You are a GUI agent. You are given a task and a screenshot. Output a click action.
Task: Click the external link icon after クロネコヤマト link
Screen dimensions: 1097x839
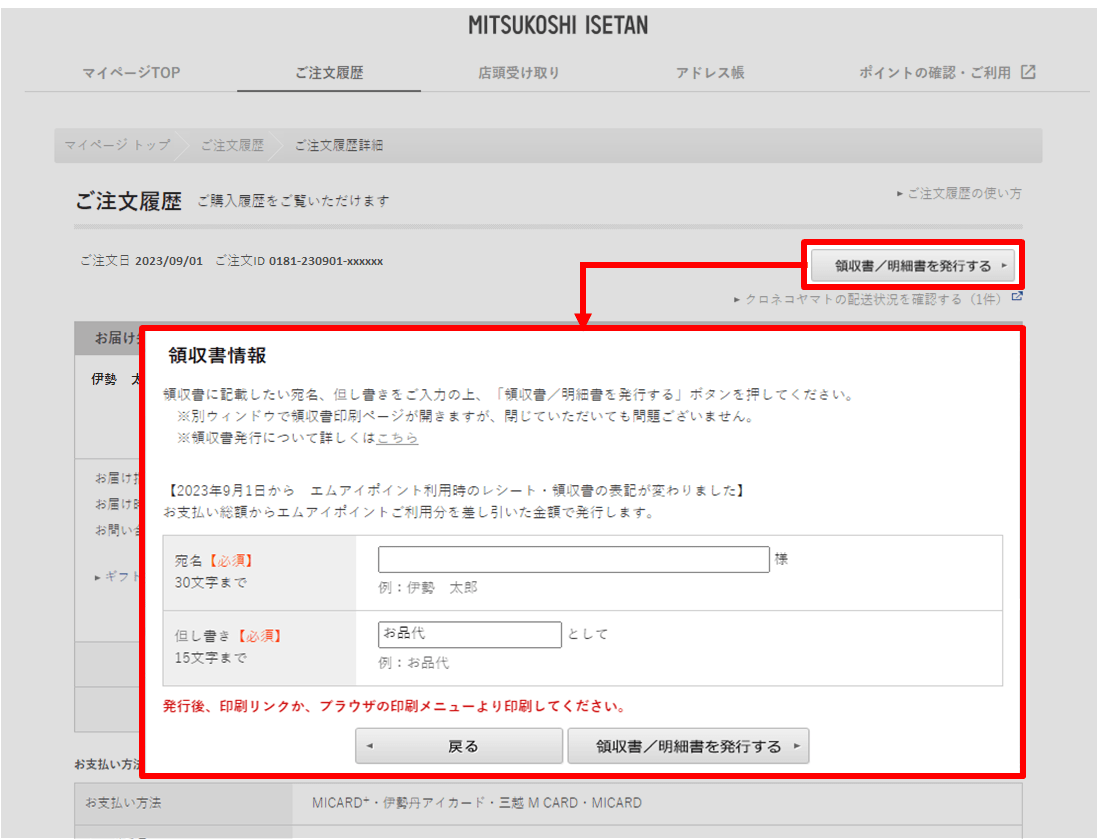click(x=1017, y=296)
